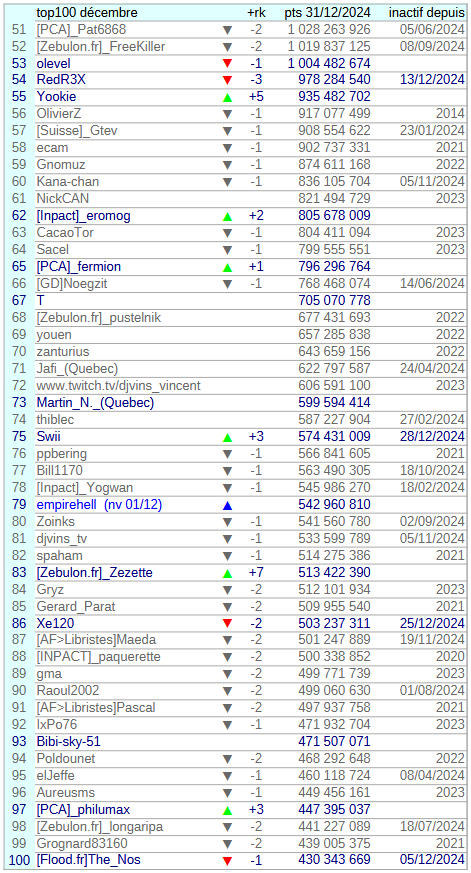This screenshot has height=873, width=471.
Task: Click the red down arrow beside olevel
Action: tap(227, 63)
